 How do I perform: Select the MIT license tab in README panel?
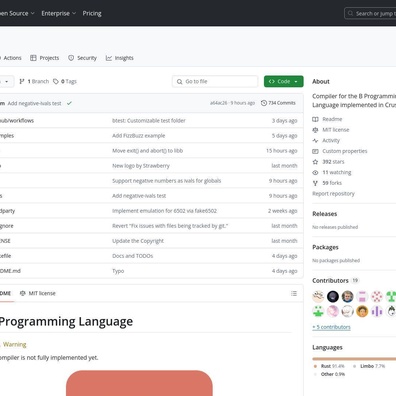tap(38, 293)
